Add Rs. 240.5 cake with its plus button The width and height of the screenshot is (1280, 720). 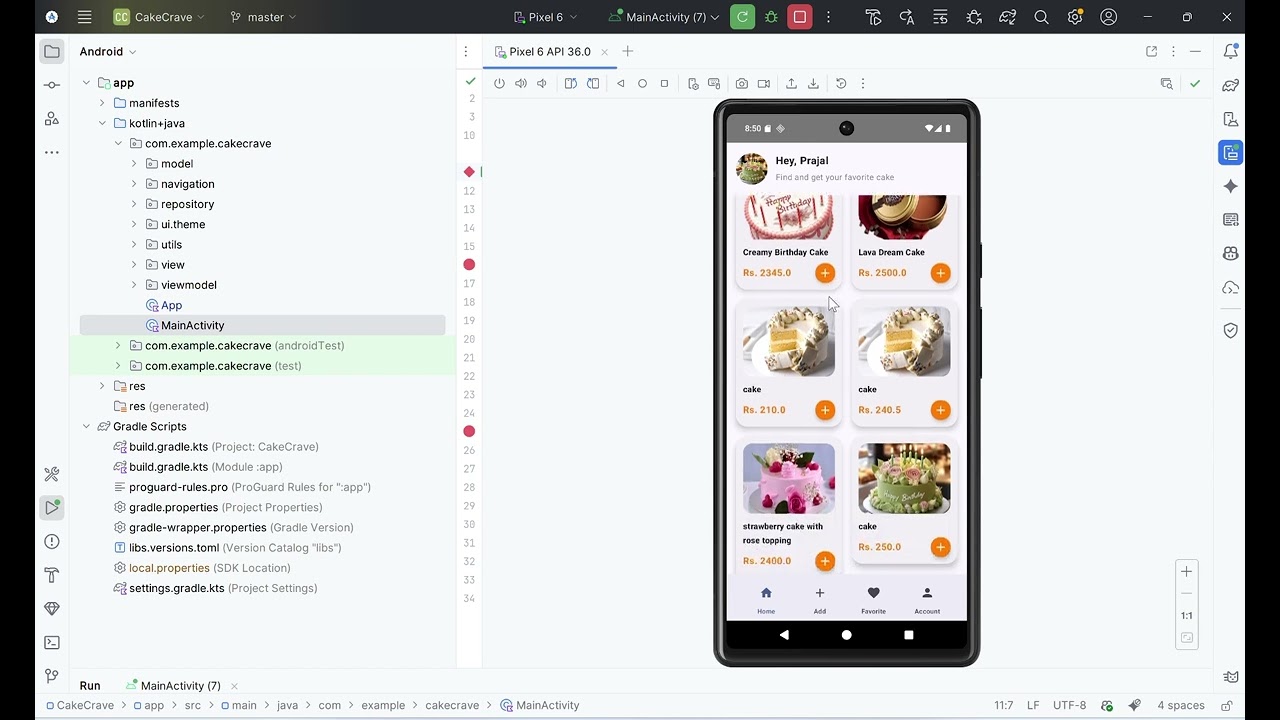click(940, 410)
